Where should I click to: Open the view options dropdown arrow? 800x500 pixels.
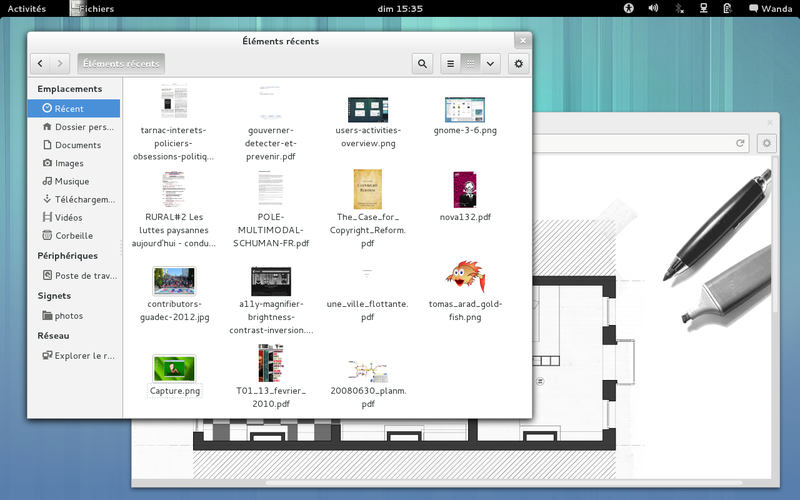tap(490, 63)
